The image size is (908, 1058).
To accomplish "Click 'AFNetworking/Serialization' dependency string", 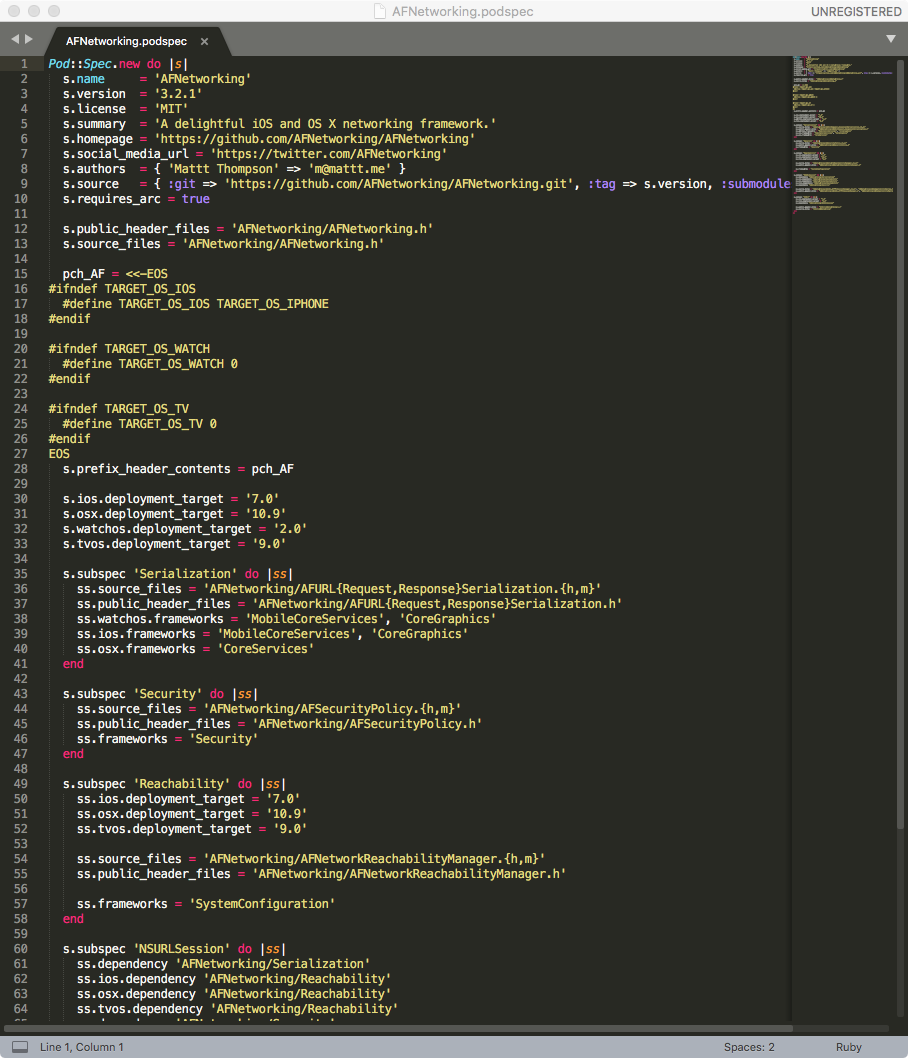I will pyautogui.click(x=273, y=964).
